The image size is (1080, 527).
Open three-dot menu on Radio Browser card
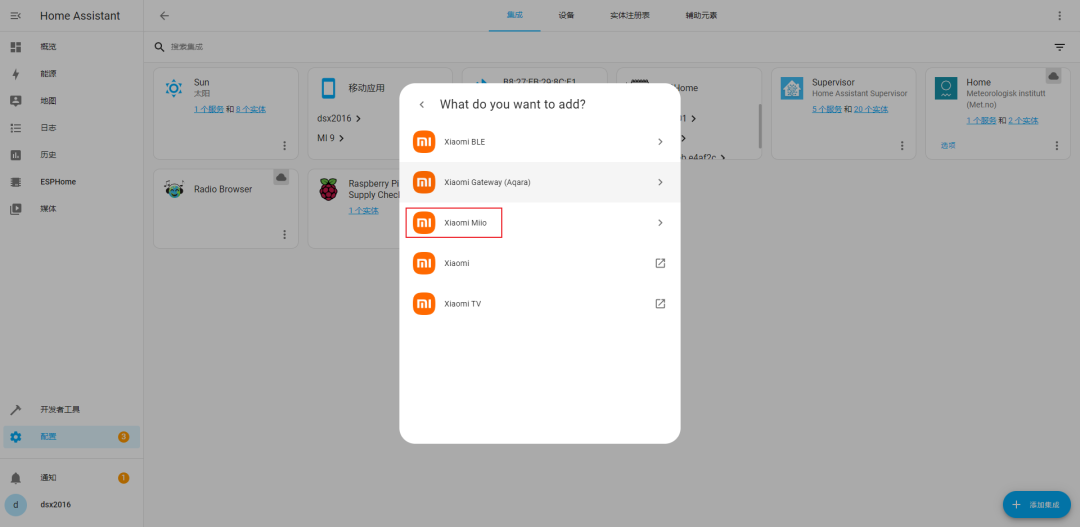point(284,234)
